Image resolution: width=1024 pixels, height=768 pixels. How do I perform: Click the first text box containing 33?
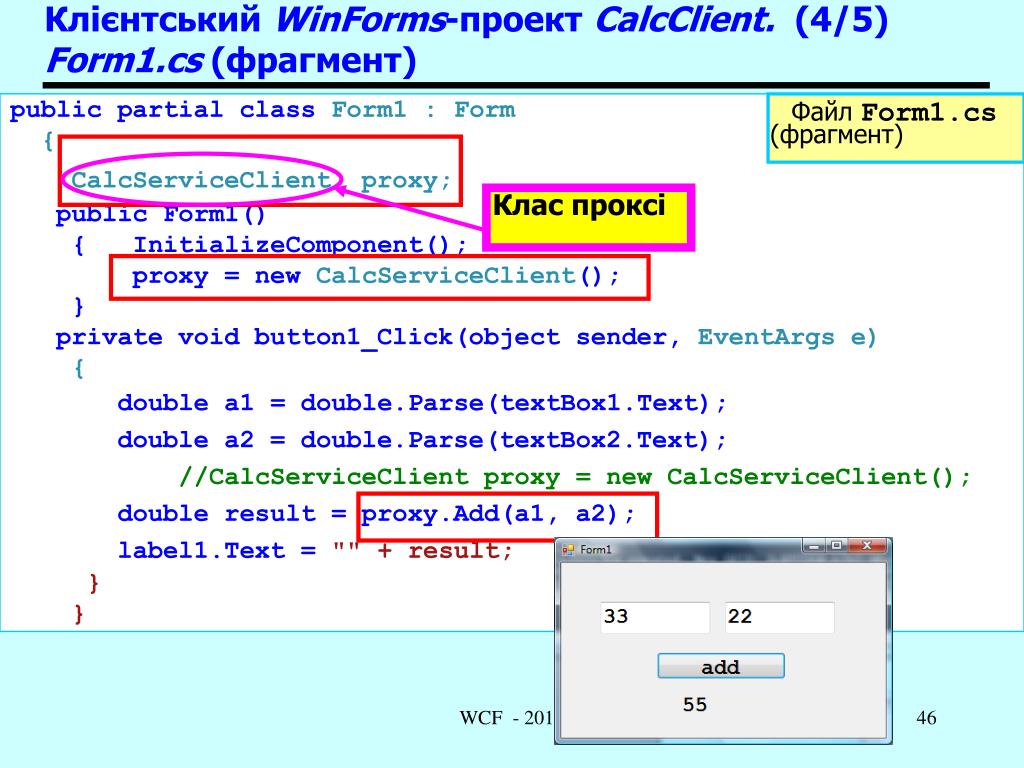click(655, 617)
